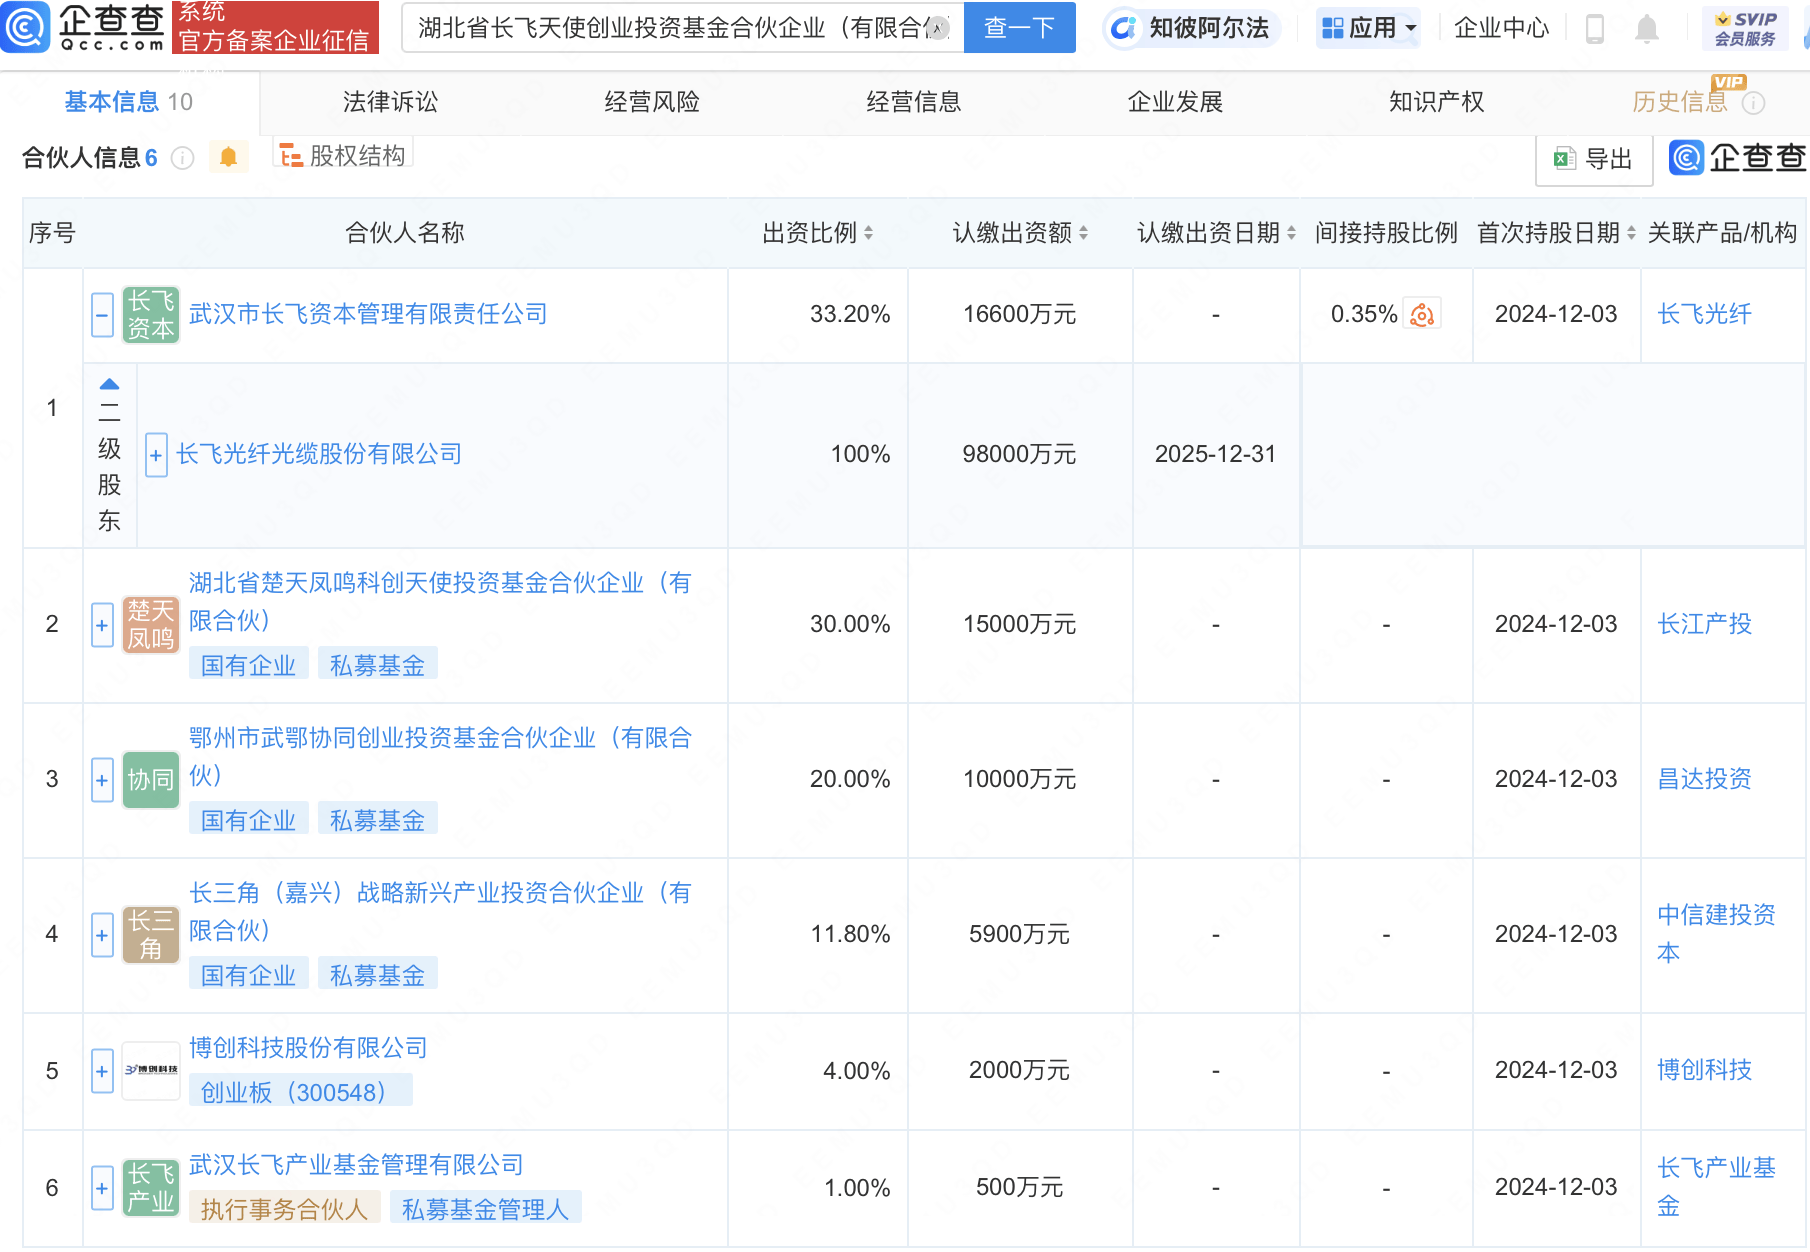Click the 查一下 search button
The image size is (1810, 1252).
(x=1019, y=27)
